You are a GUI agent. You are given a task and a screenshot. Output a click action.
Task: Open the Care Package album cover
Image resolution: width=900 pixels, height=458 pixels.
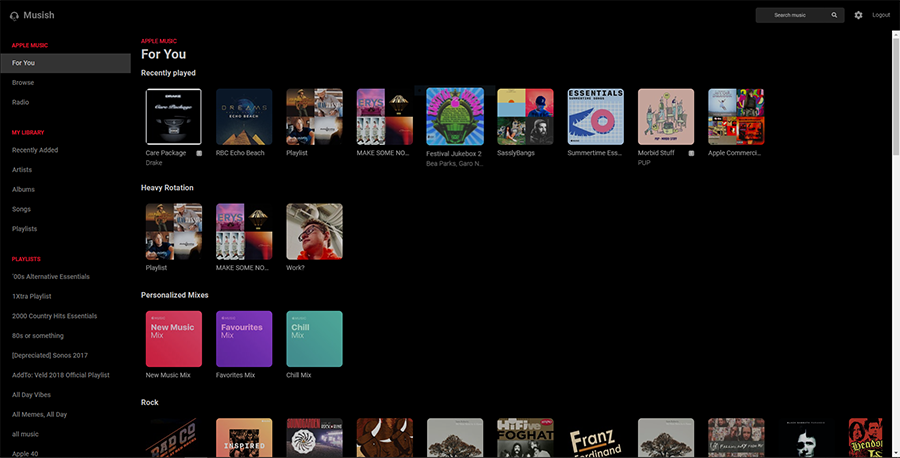pos(173,117)
